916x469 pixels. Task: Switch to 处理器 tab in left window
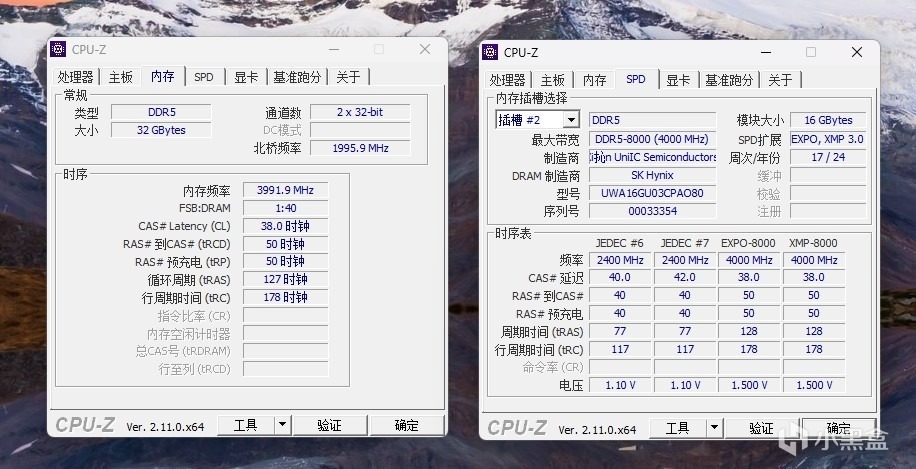(x=75, y=77)
